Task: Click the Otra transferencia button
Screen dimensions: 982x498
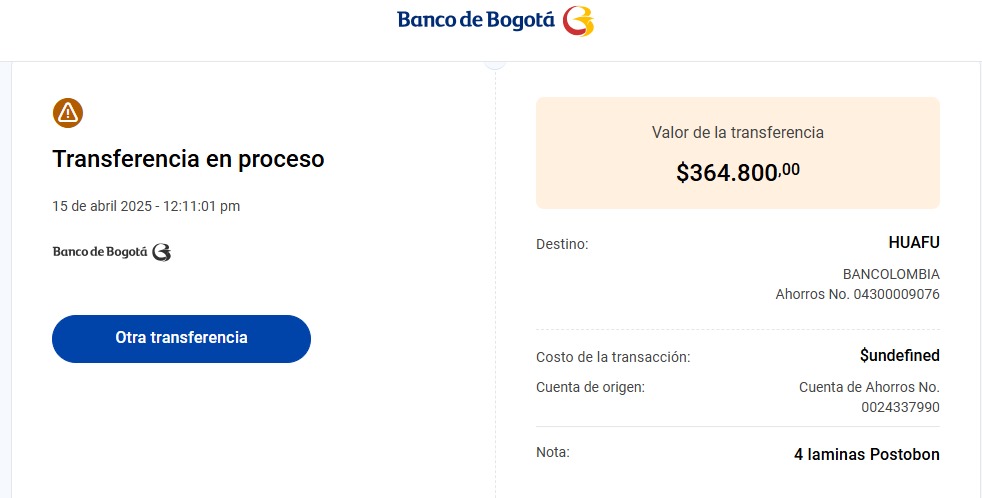Action: click(x=182, y=338)
